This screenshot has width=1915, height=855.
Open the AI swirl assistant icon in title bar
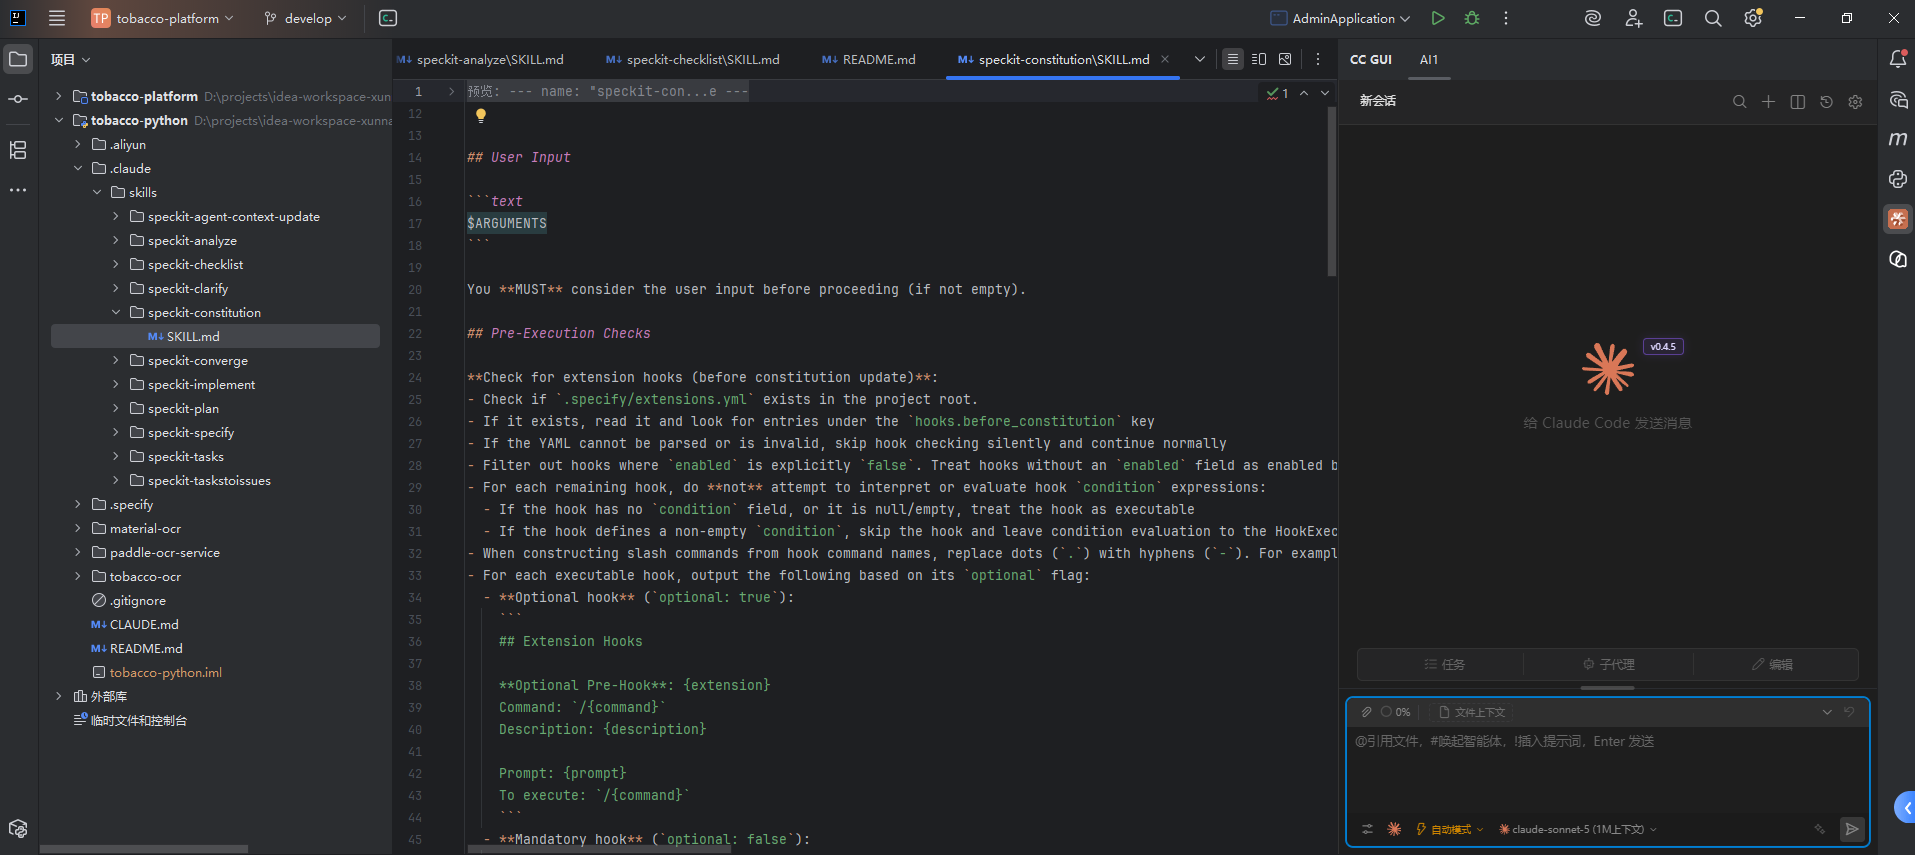(x=1593, y=18)
